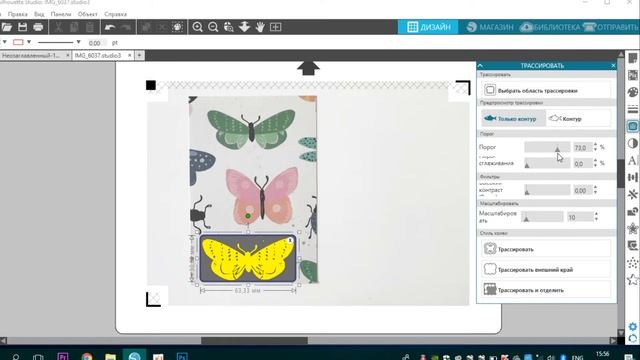Click Трассировать внешний край button

(x=546, y=269)
